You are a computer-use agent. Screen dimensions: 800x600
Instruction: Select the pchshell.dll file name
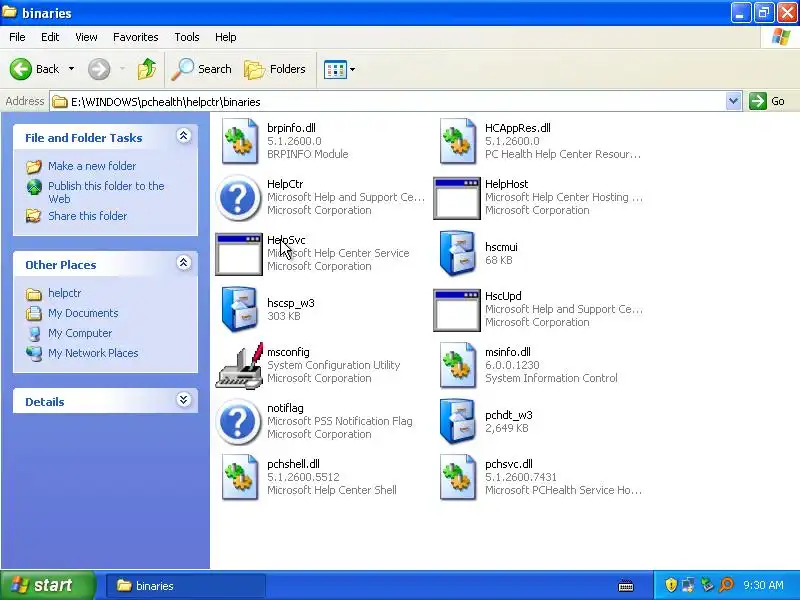pyautogui.click(x=293, y=464)
